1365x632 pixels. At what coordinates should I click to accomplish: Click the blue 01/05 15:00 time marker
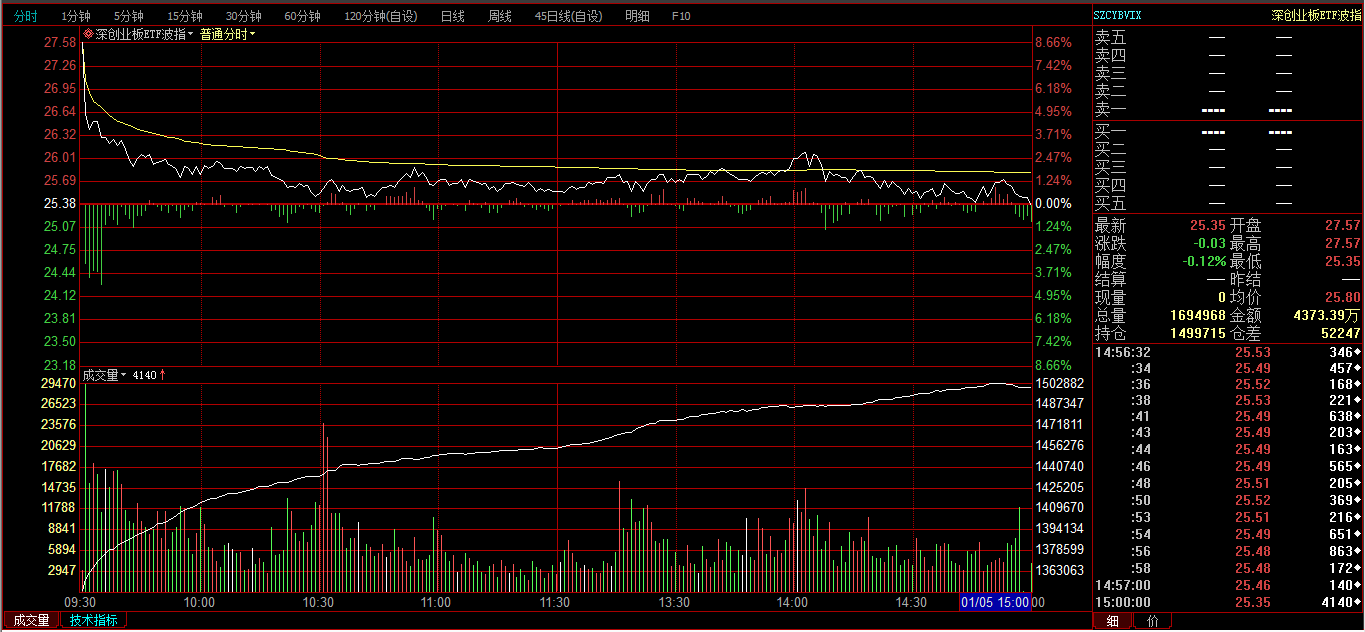pos(995,602)
